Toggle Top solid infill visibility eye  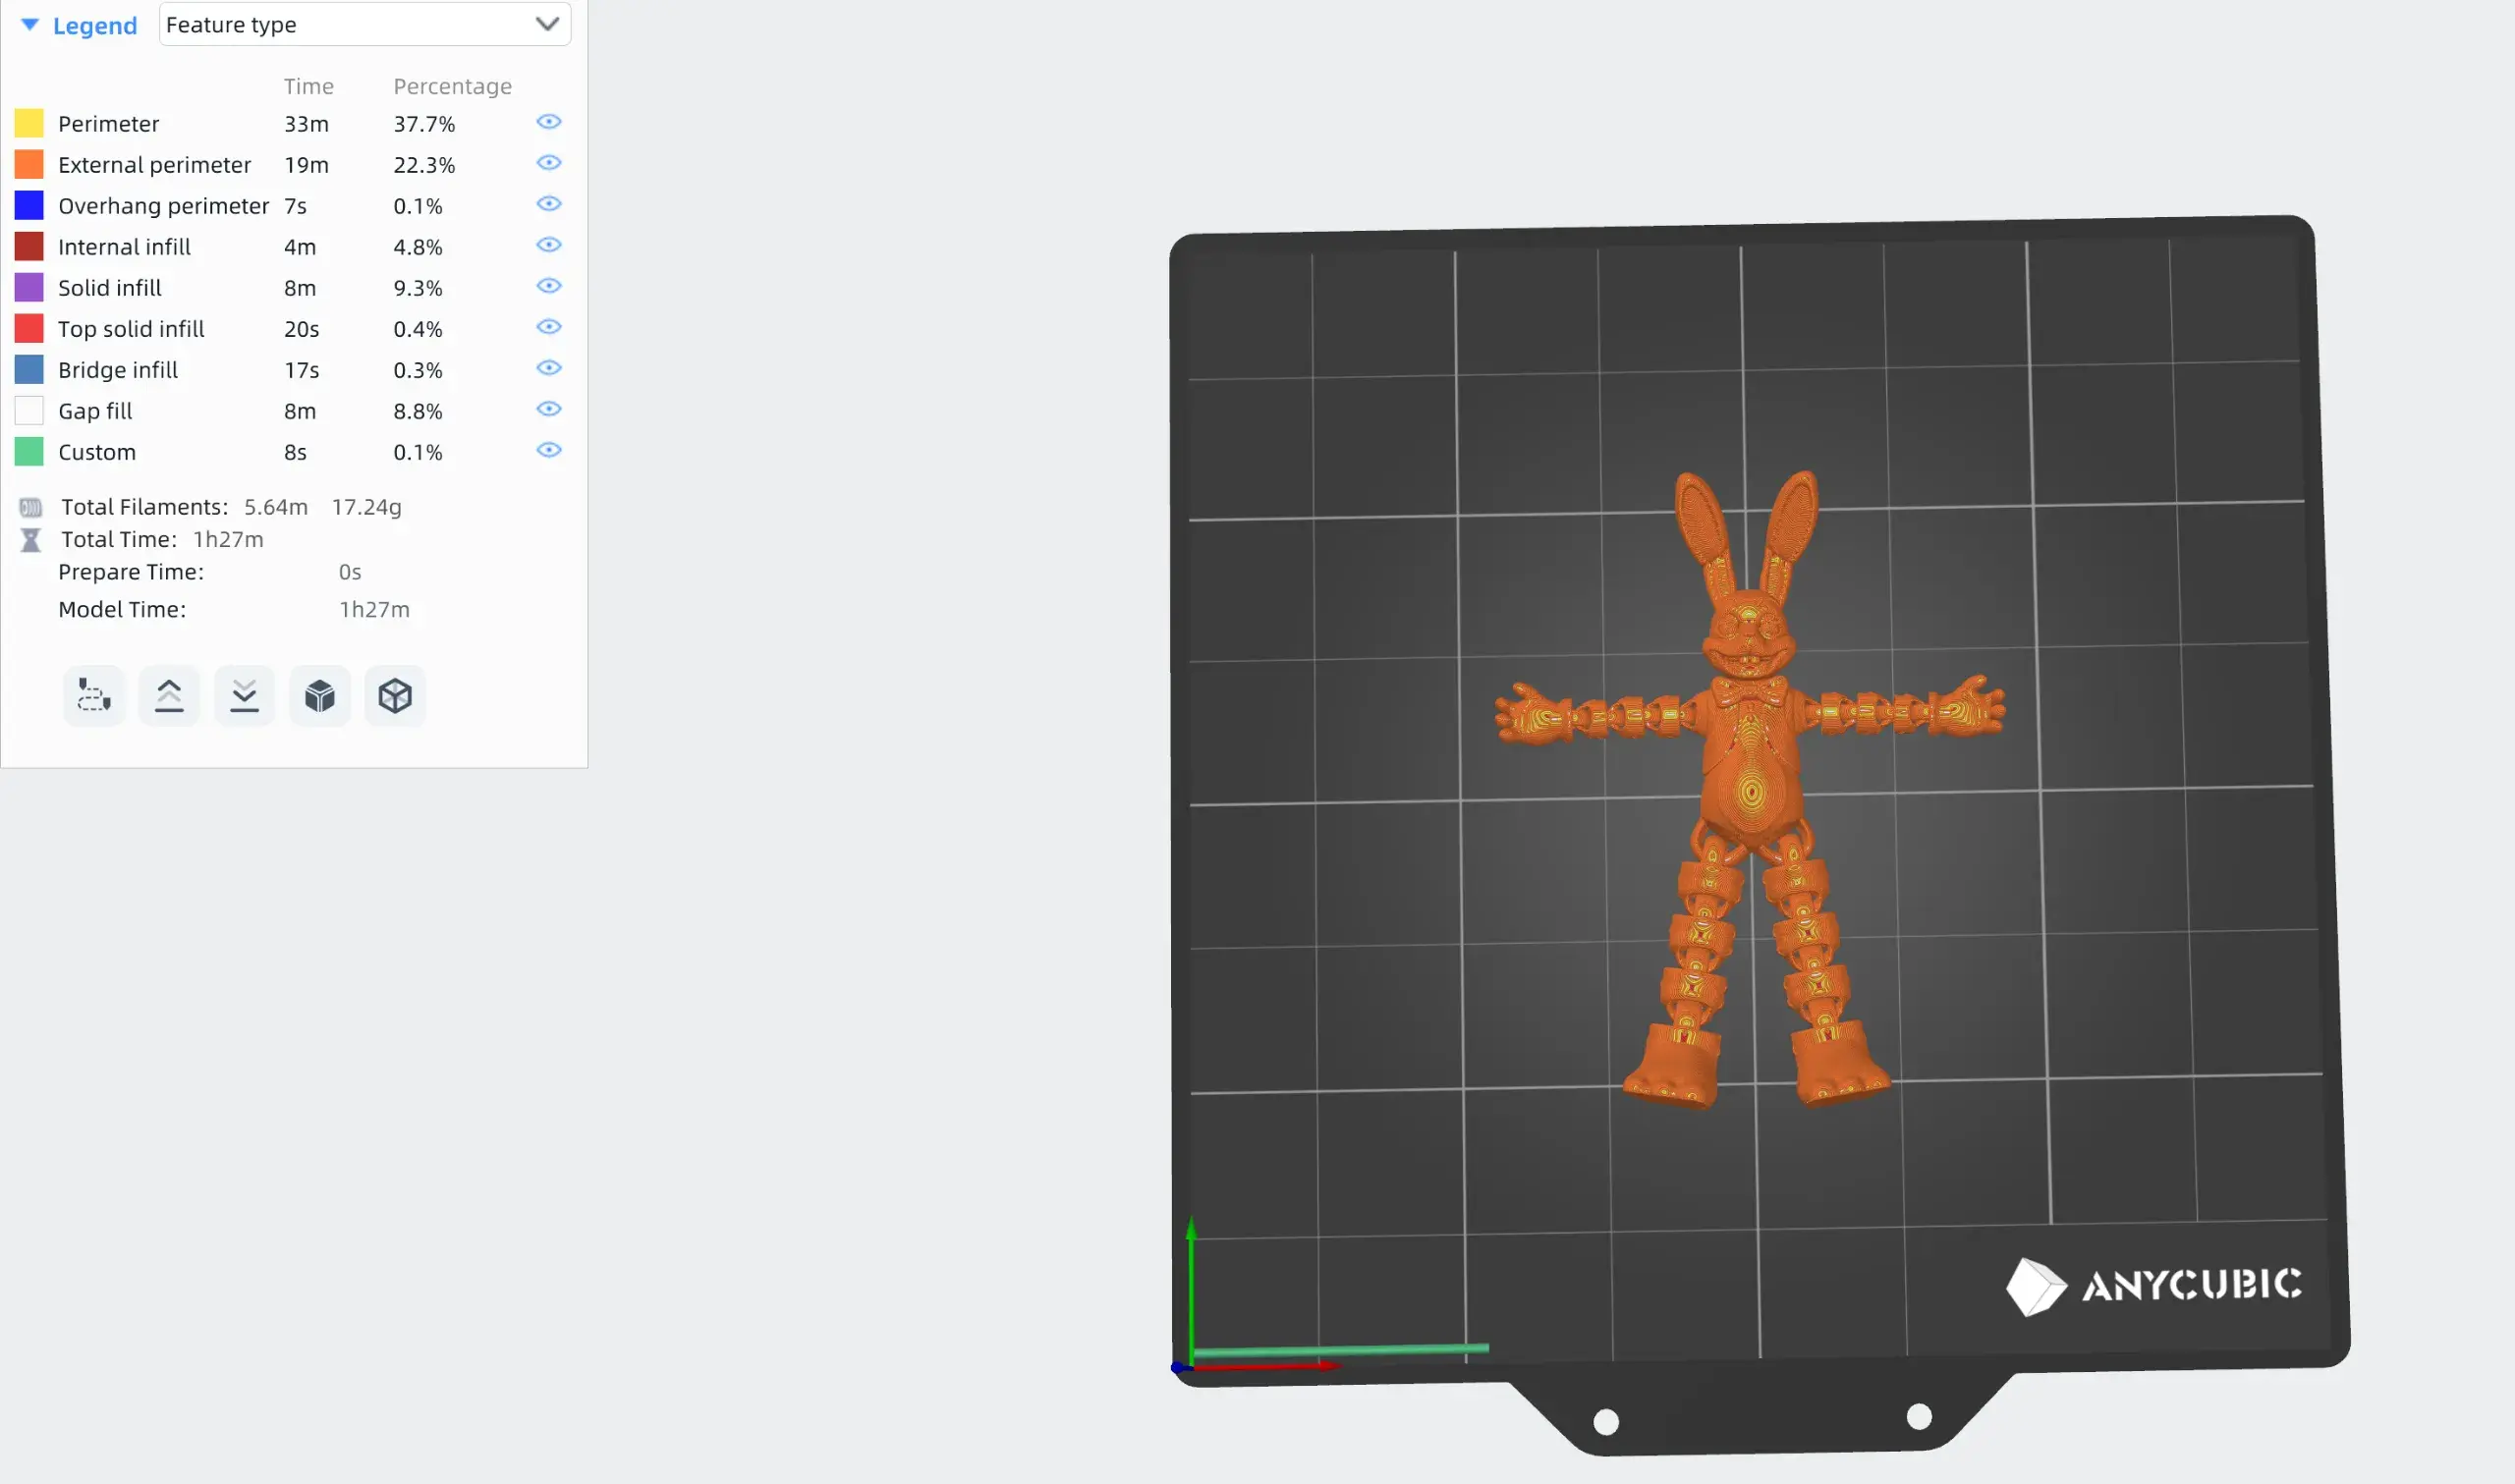pyautogui.click(x=549, y=327)
